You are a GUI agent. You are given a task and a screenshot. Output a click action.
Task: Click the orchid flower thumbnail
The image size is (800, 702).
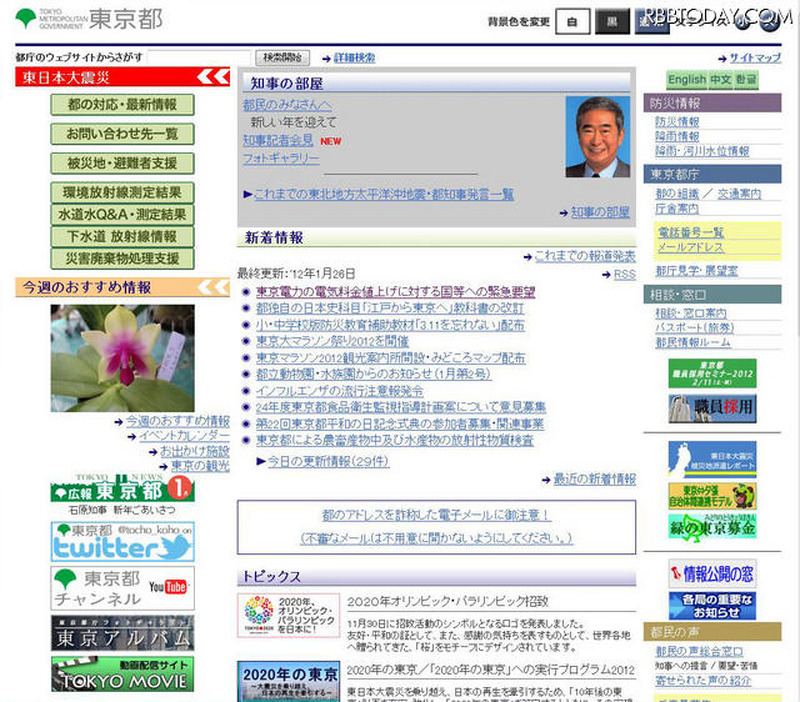[123, 358]
